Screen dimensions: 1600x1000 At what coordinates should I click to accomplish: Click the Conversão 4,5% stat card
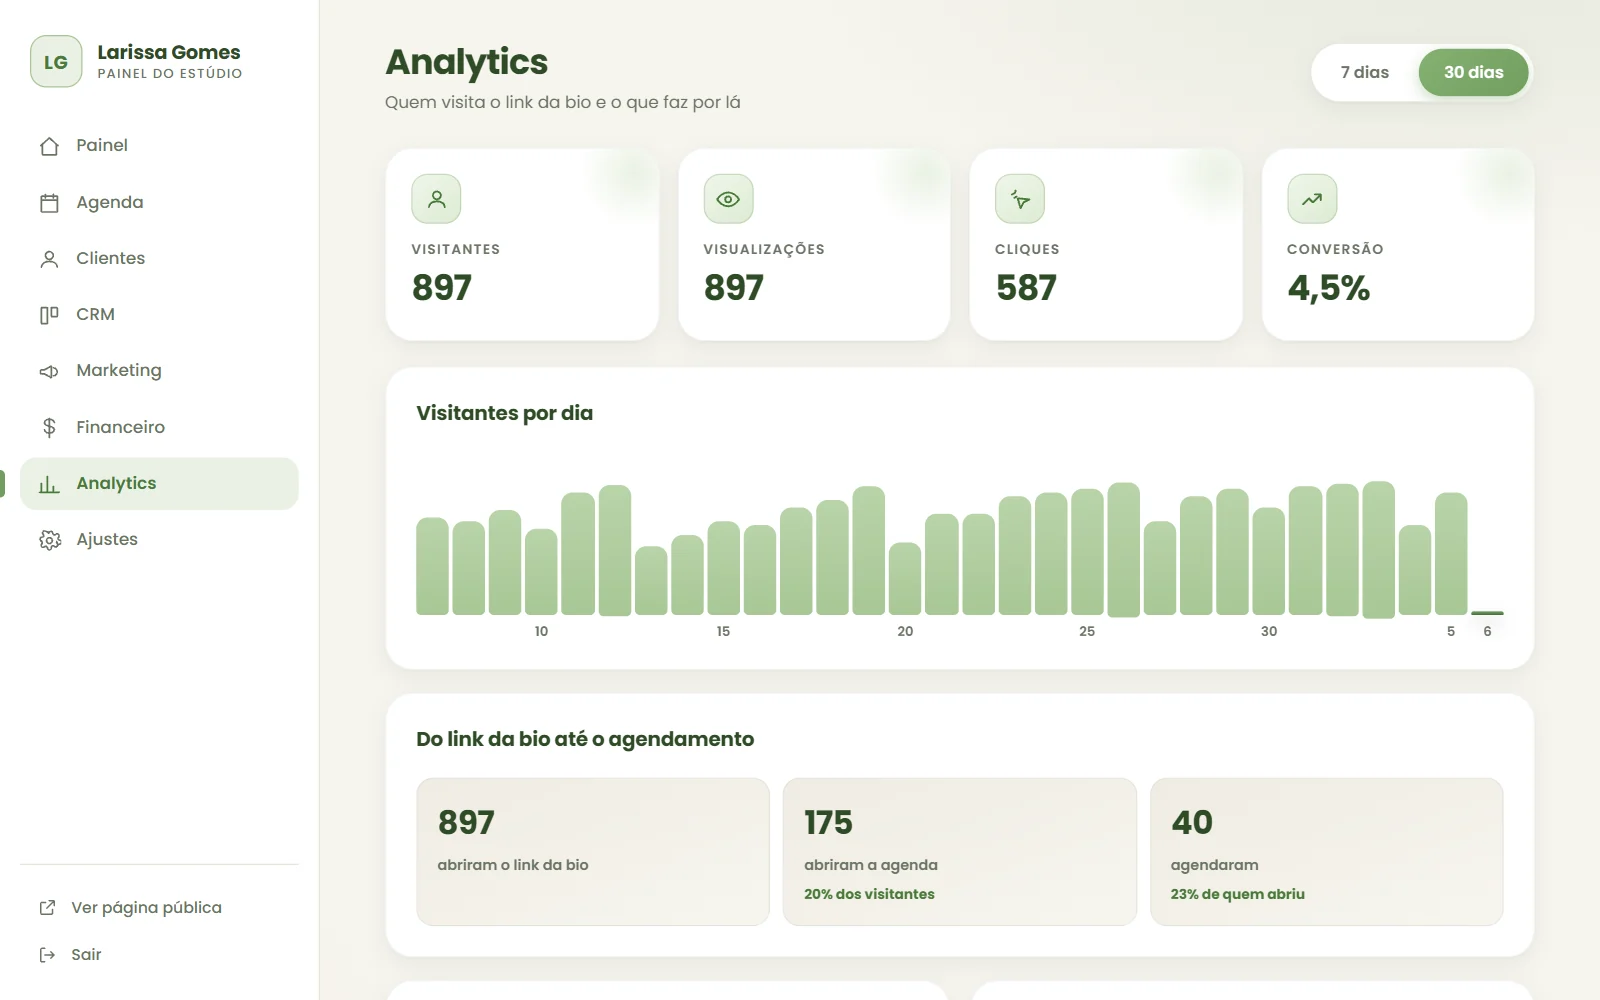1398,245
